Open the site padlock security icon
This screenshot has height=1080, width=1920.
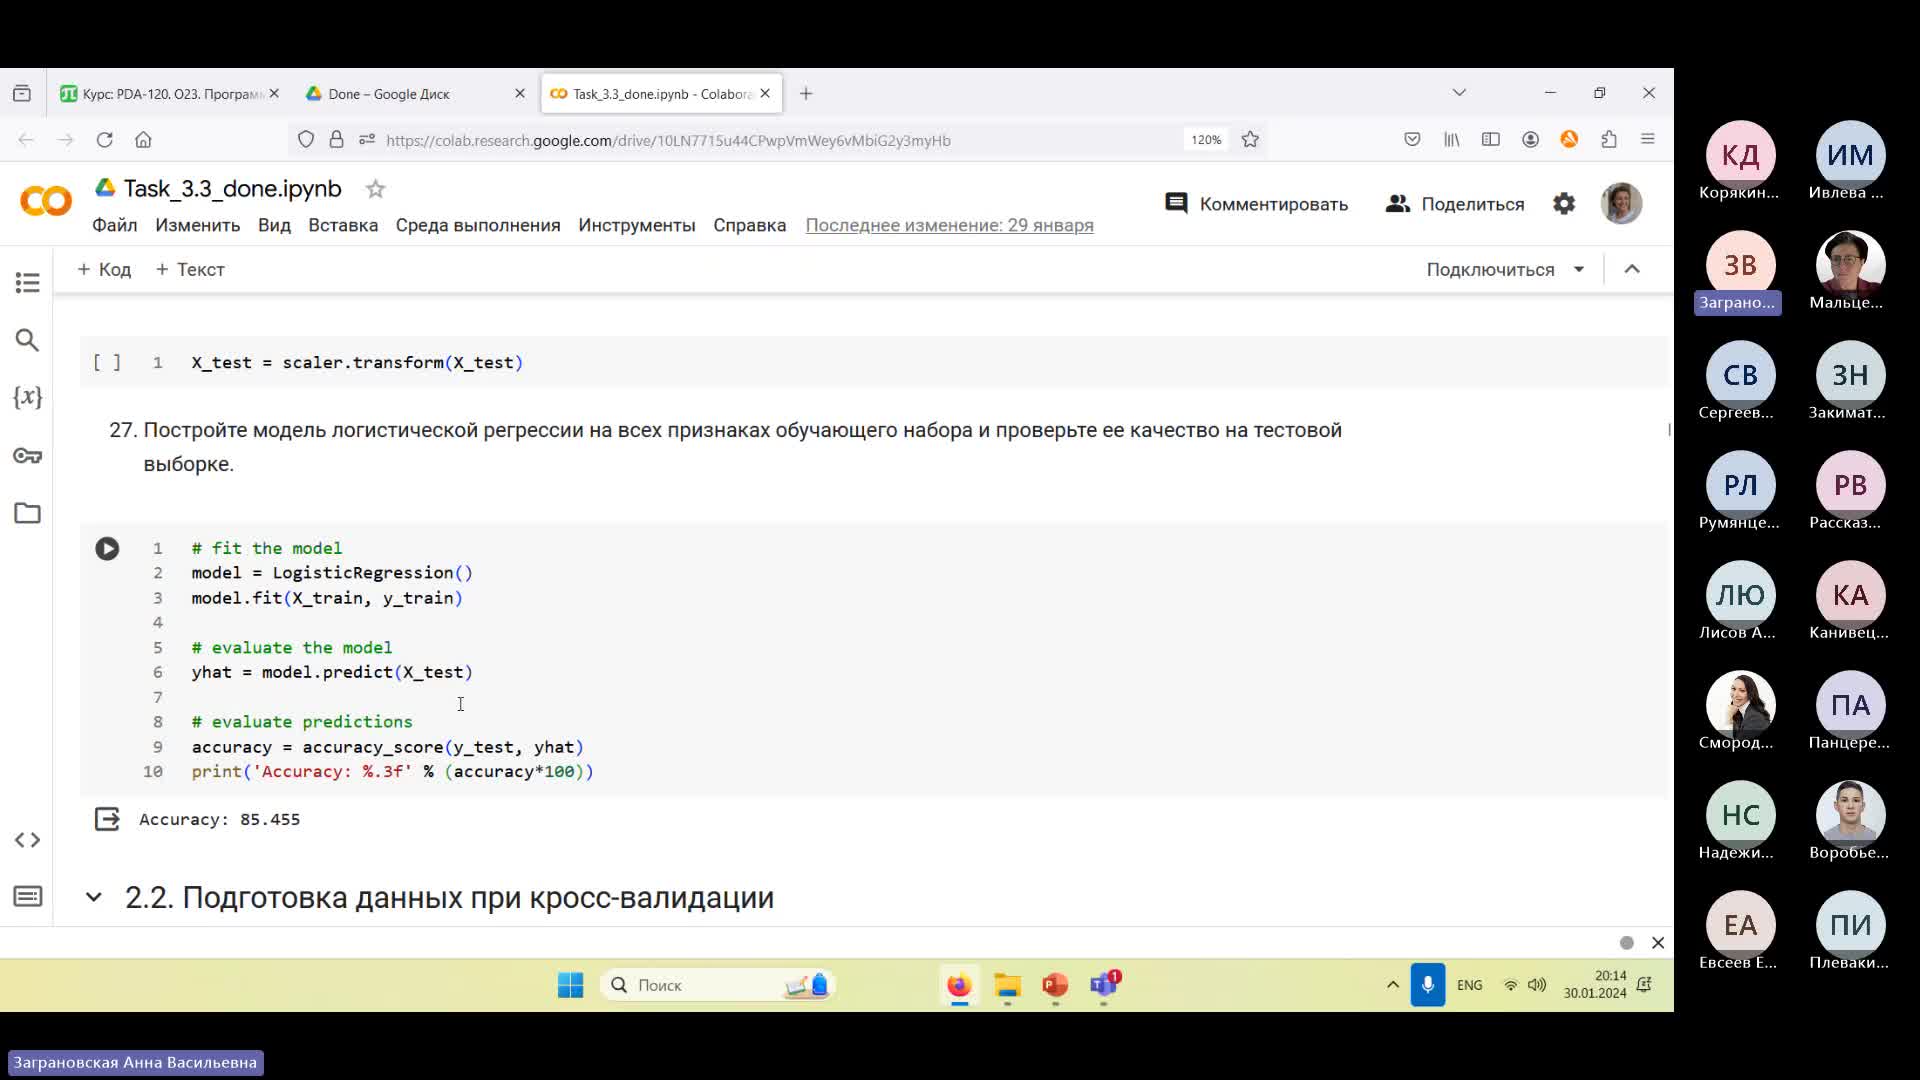pyautogui.click(x=337, y=140)
